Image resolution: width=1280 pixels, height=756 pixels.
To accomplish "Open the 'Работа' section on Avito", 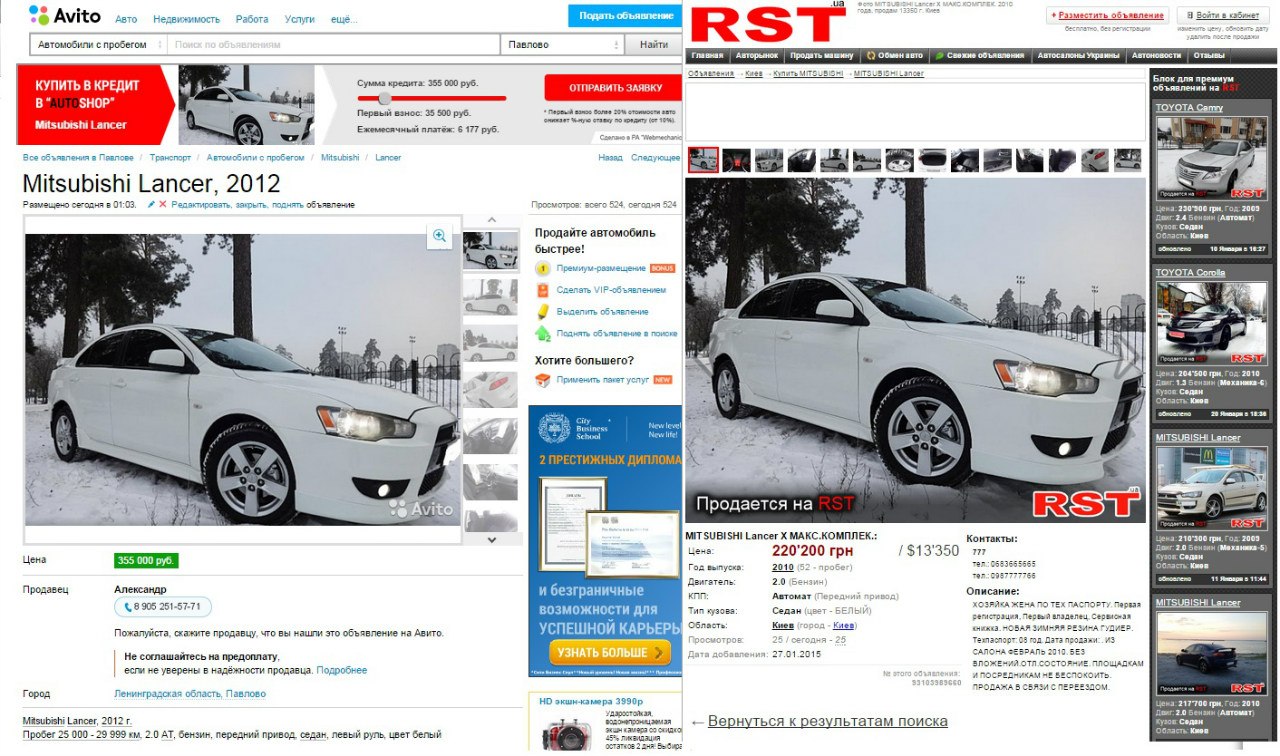I will 252,19.
